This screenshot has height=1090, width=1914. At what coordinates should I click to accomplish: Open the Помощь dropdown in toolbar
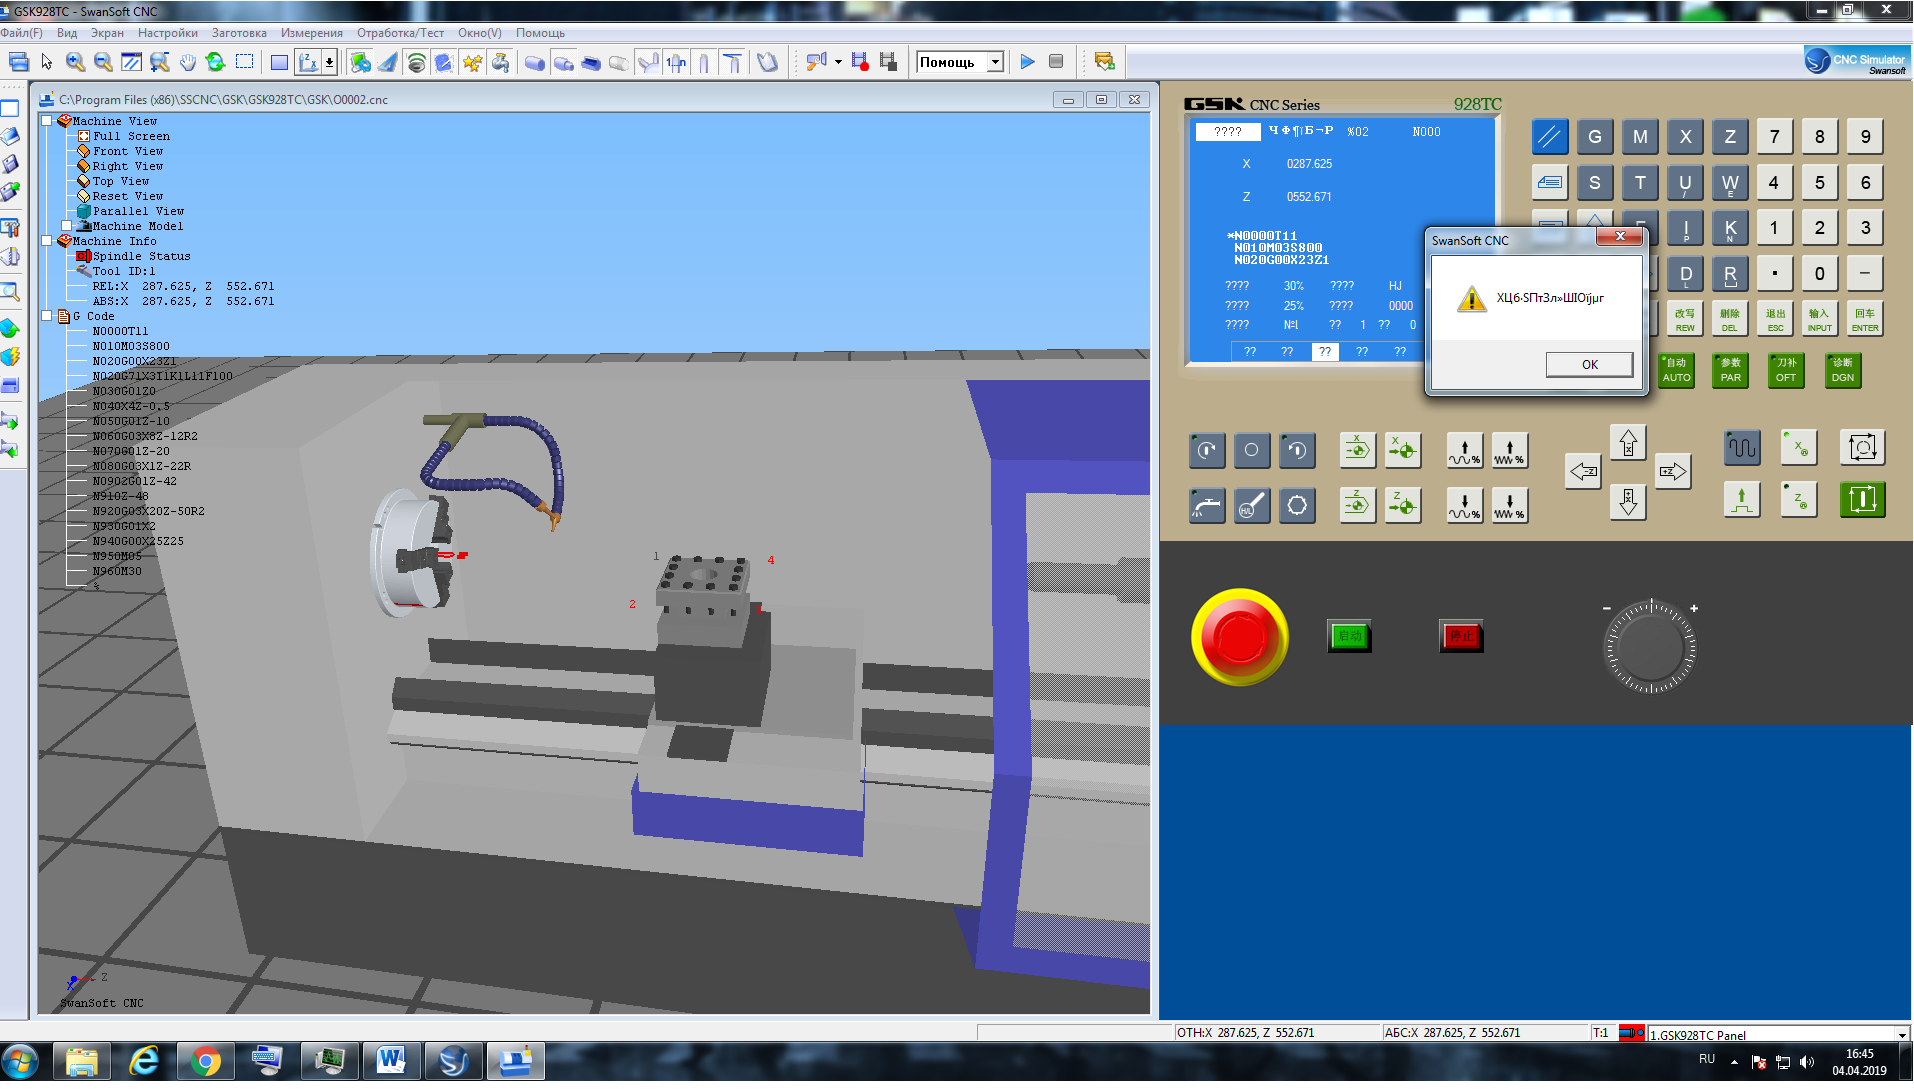[995, 62]
